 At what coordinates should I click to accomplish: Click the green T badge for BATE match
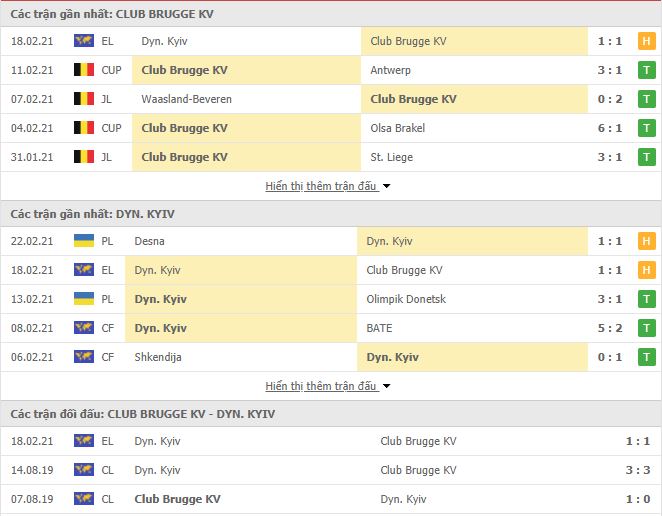[x=646, y=328]
